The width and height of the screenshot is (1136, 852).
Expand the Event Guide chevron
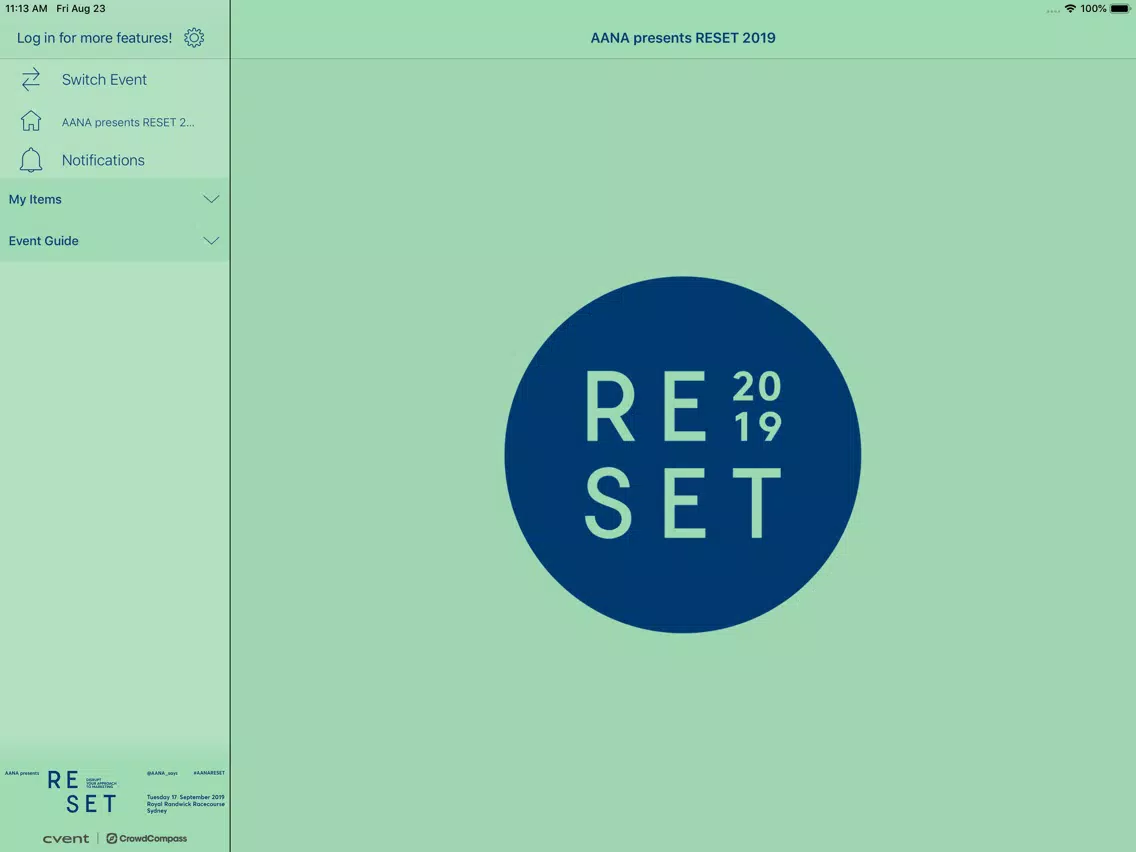pos(211,241)
